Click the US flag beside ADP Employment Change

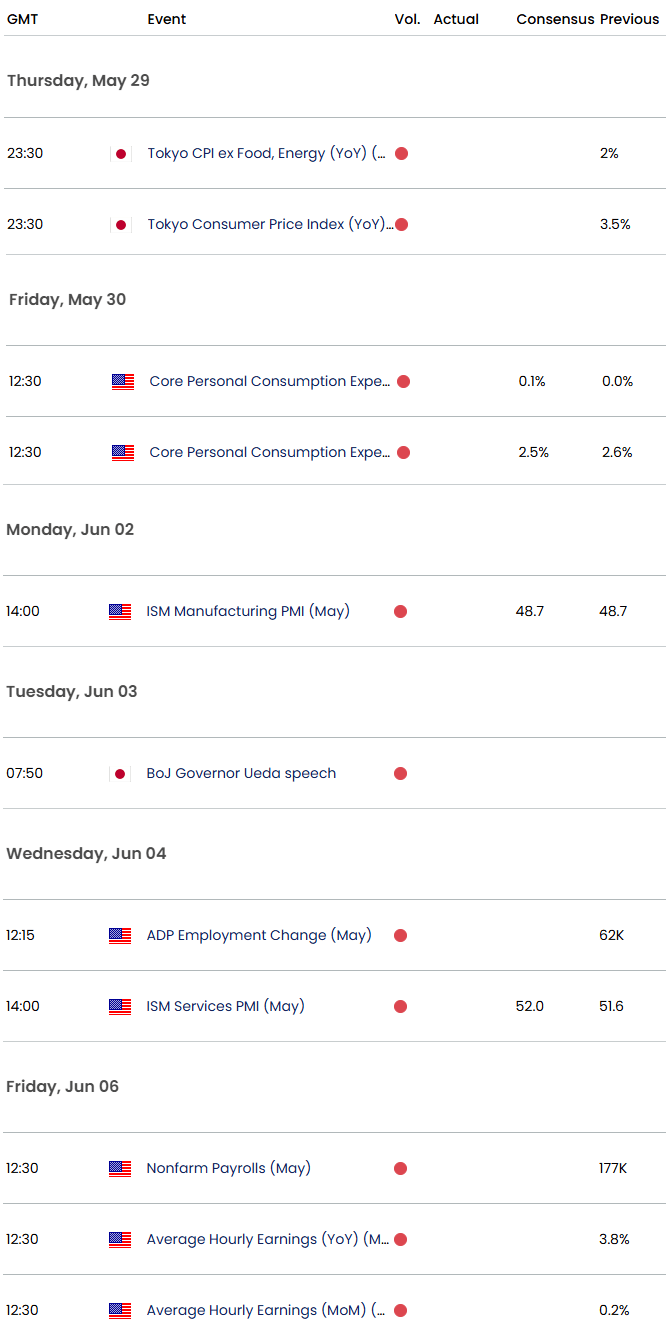pyautogui.click(x=120, y=935)
